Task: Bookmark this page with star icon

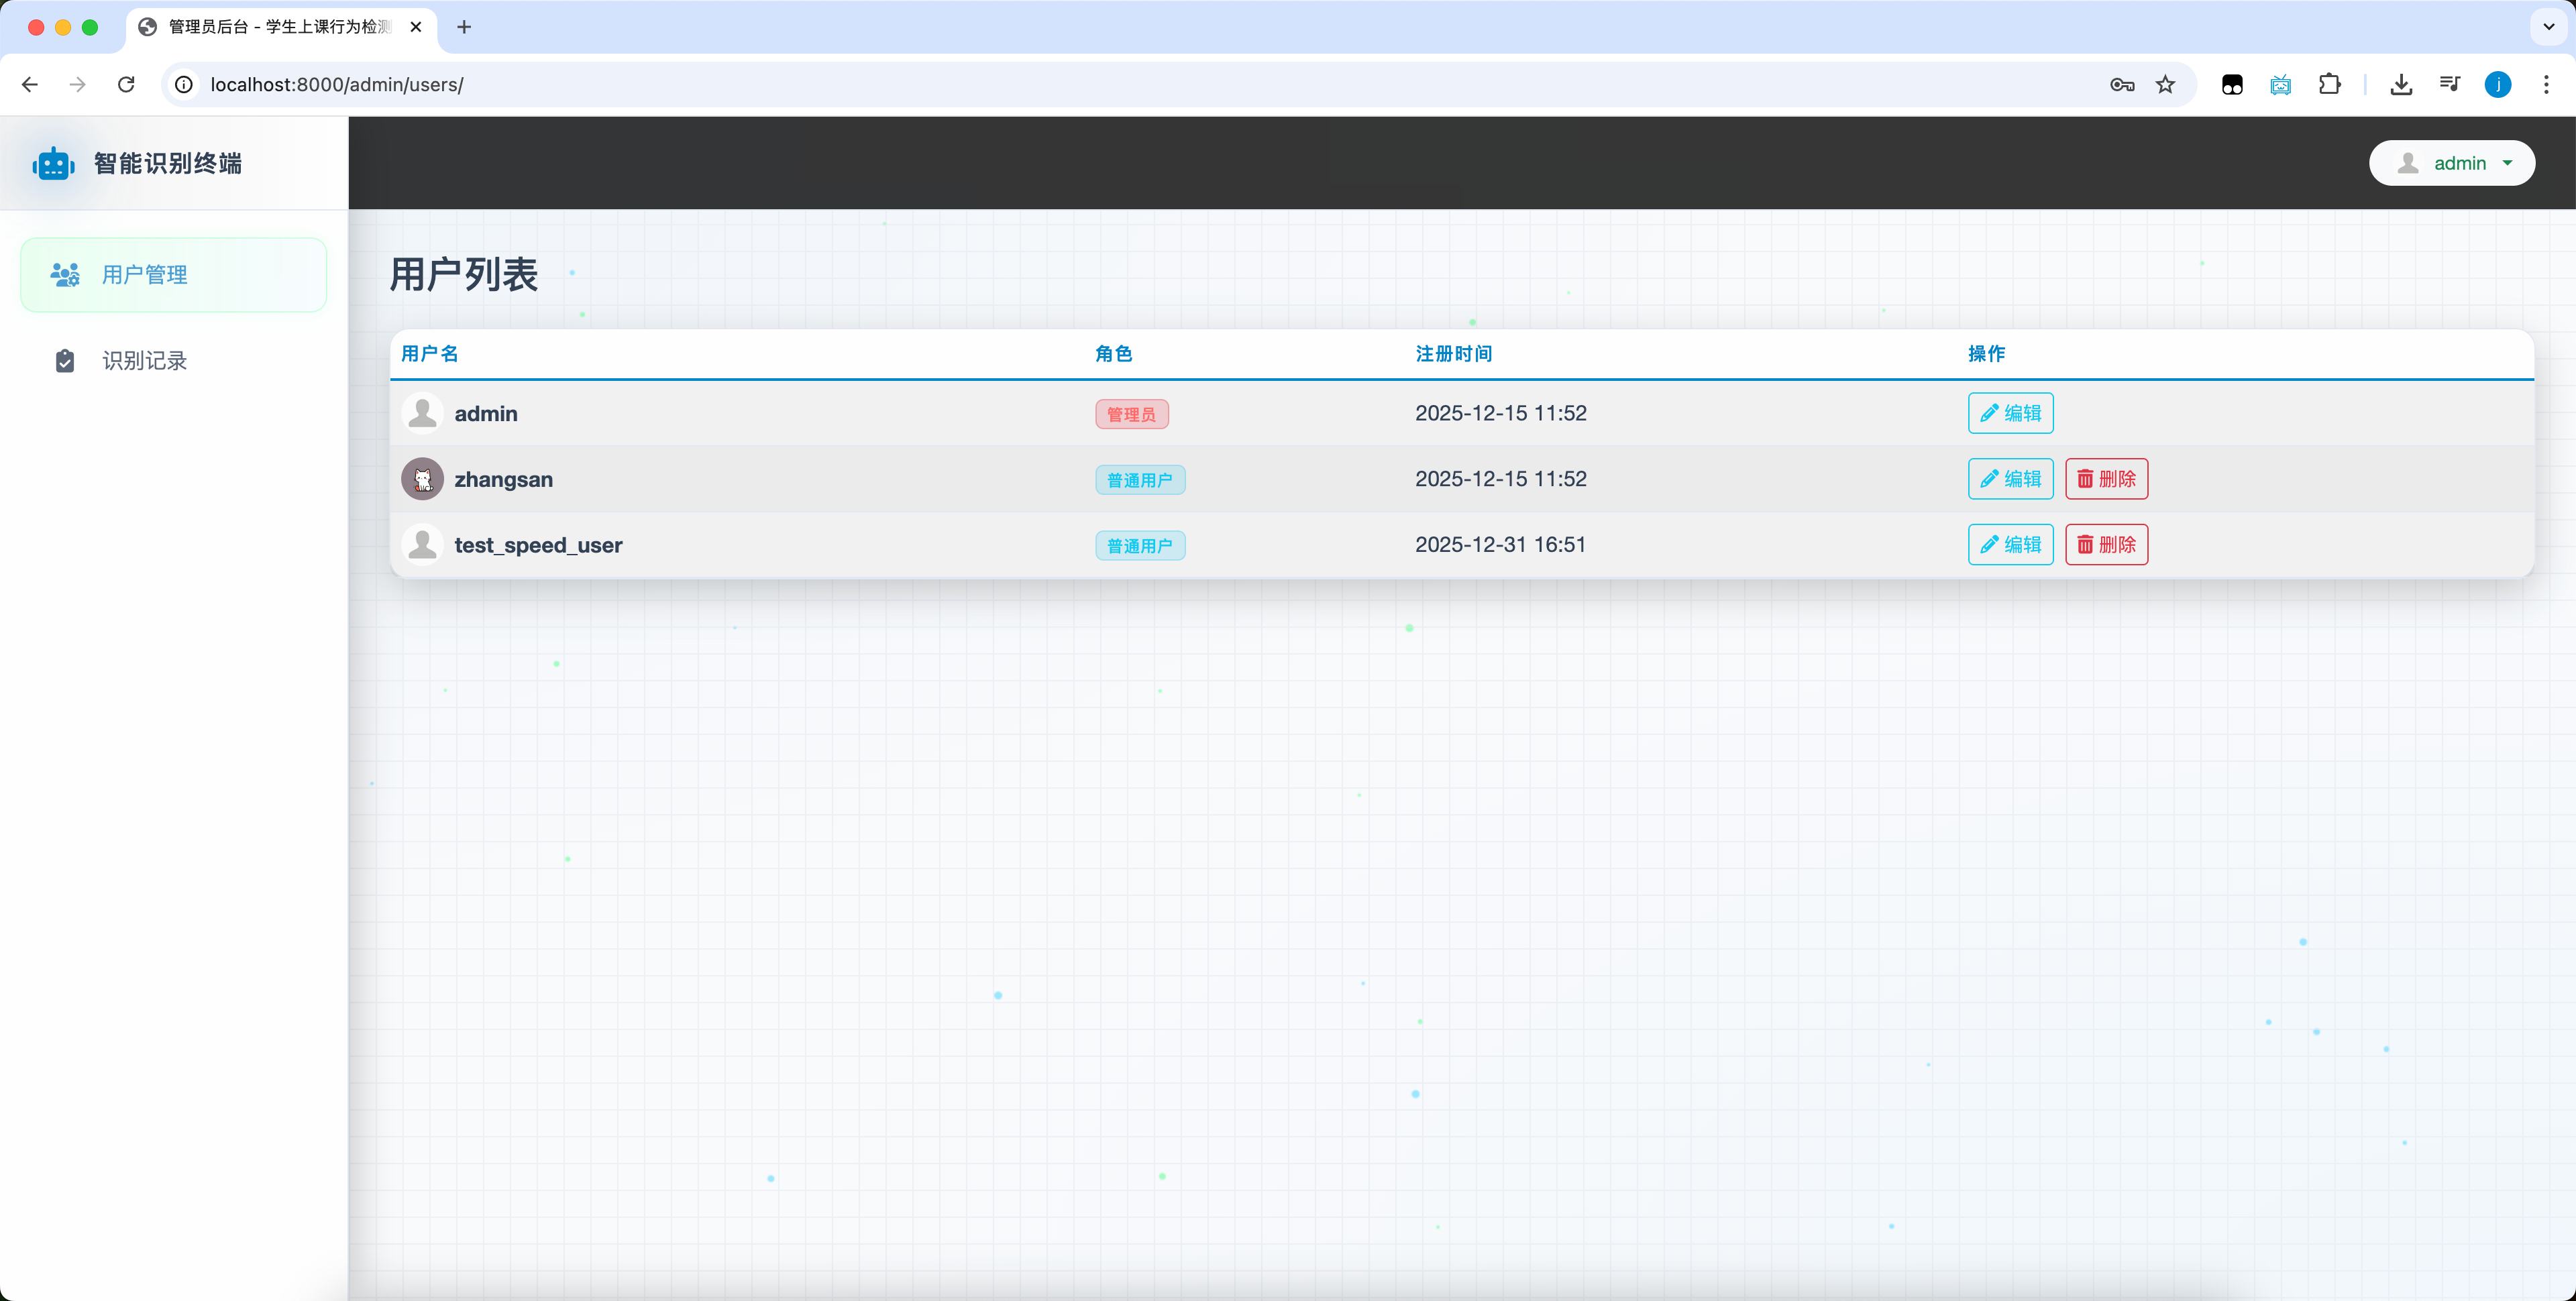Action: coord(2165,84)
